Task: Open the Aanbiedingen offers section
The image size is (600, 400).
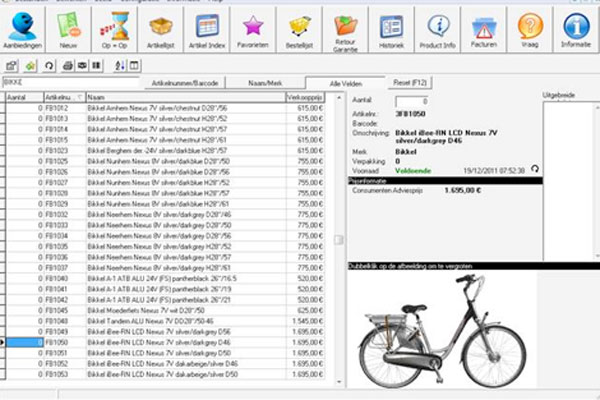Action: click(22, 28)
